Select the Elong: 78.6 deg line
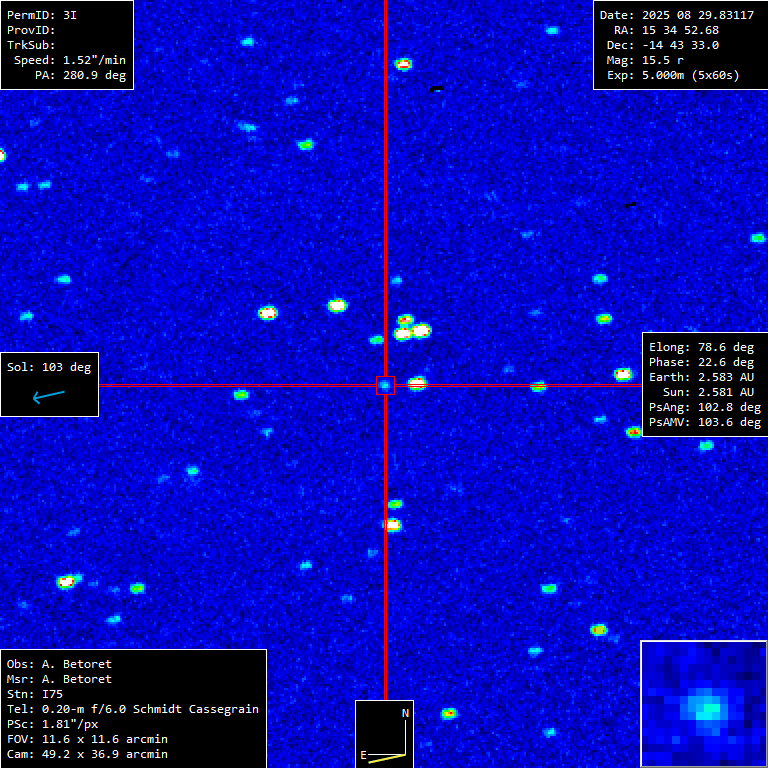This screenshot has width=768, height=768. coord(701,347)
